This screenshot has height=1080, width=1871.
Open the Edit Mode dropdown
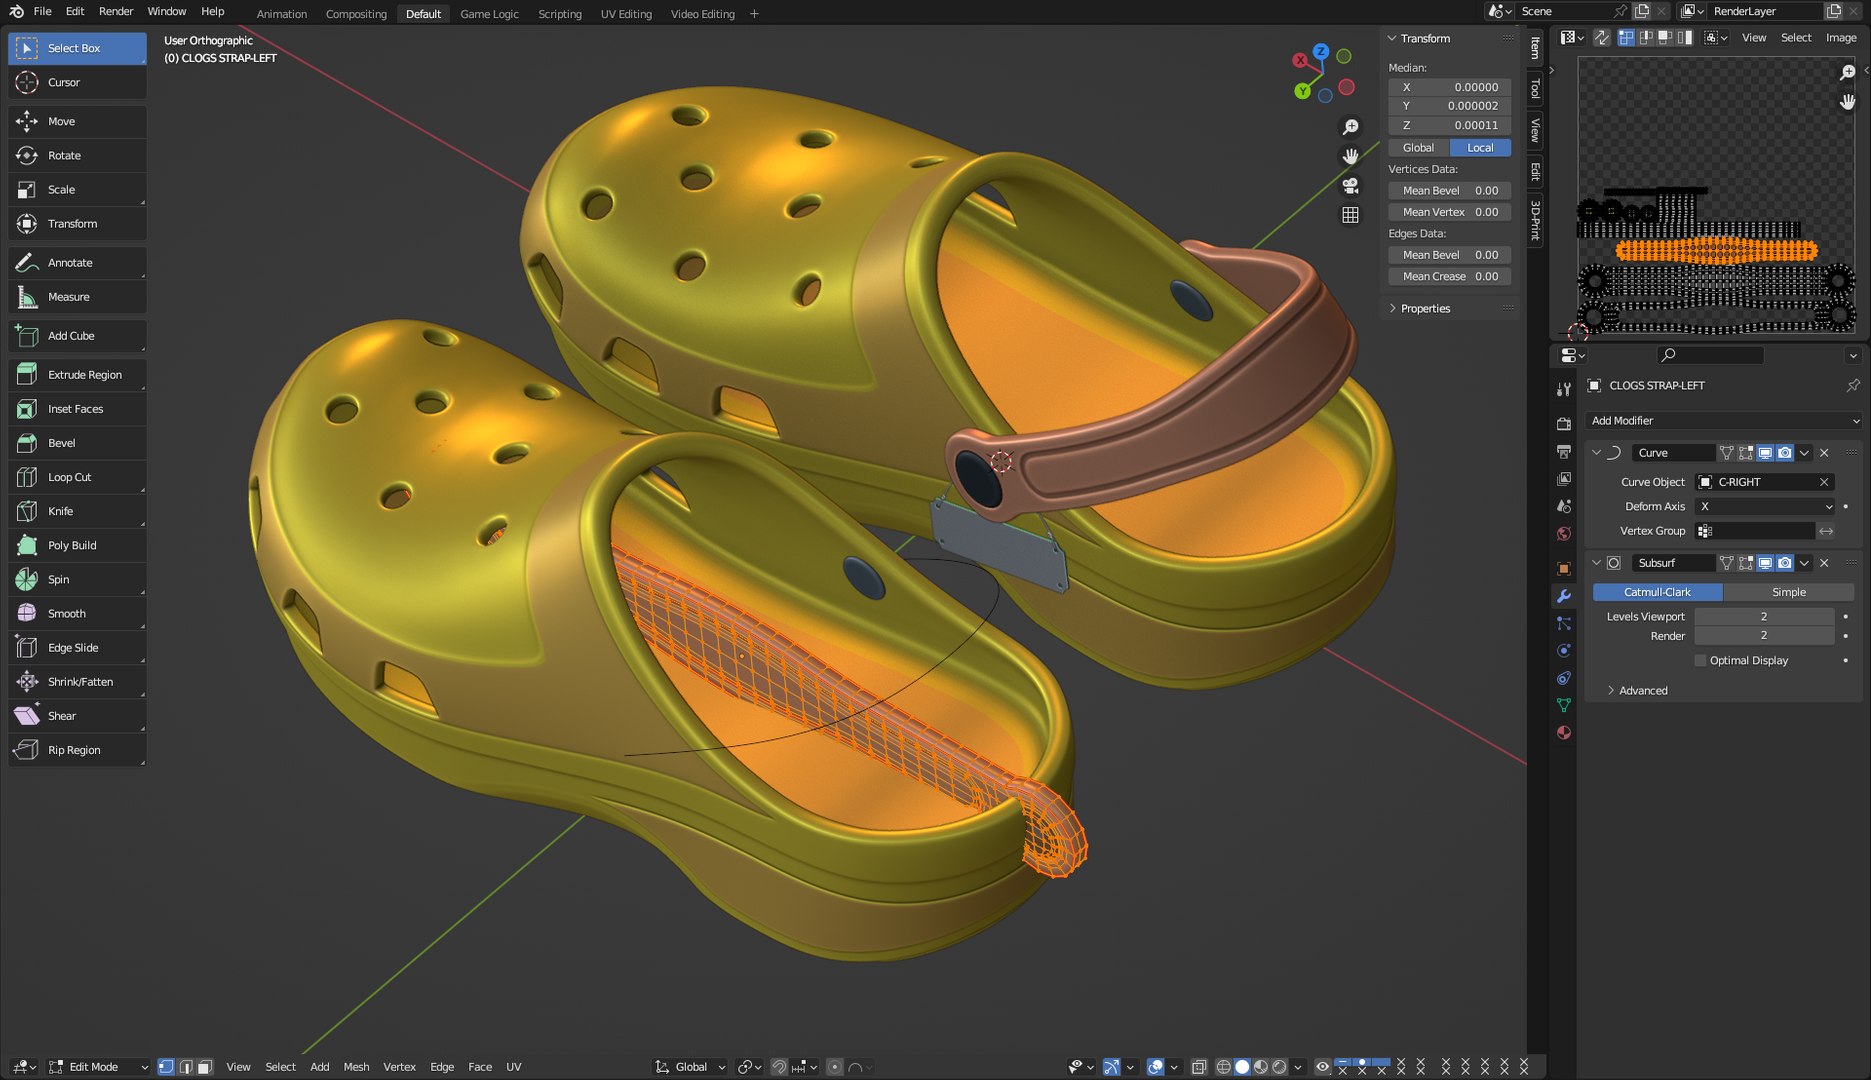(98, 1067)
